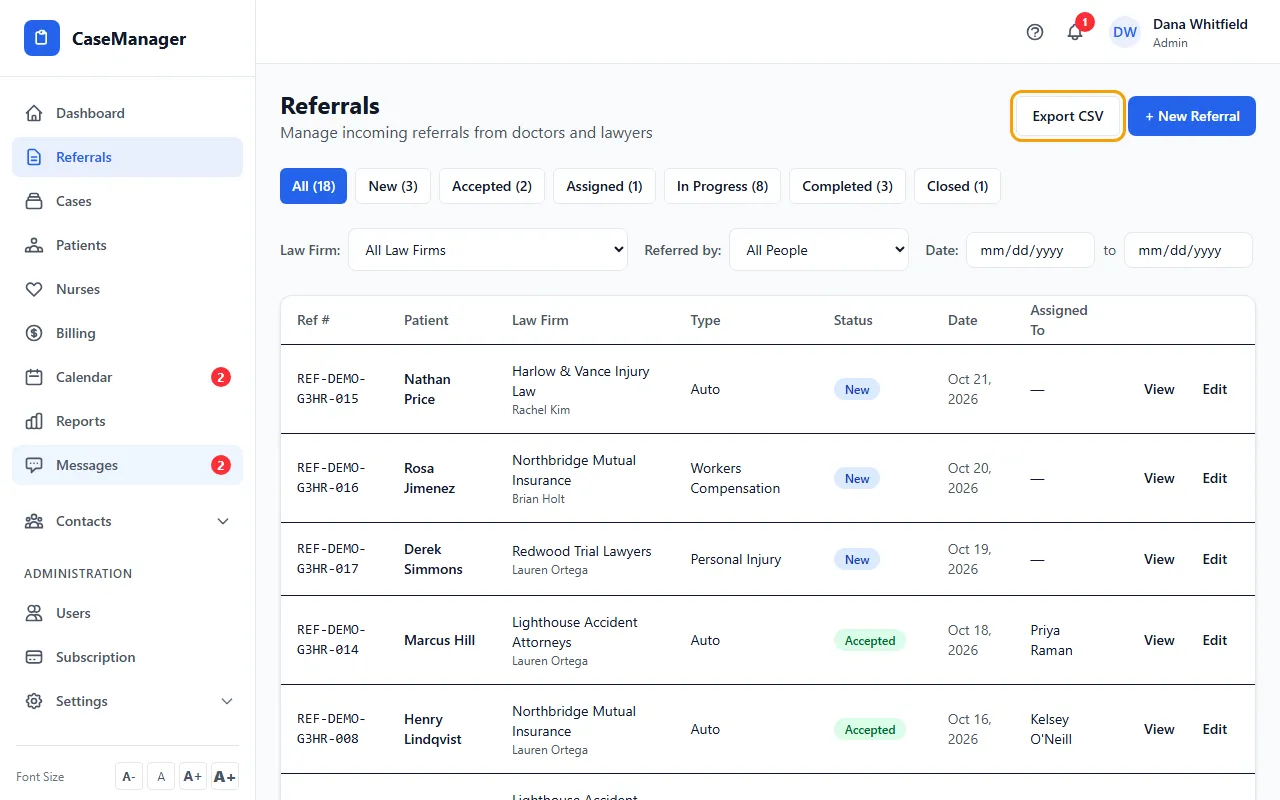This screenshot has width=1280, height=800.
Task: Open the All Law Firms dropdown
Action: click(488, 250)
